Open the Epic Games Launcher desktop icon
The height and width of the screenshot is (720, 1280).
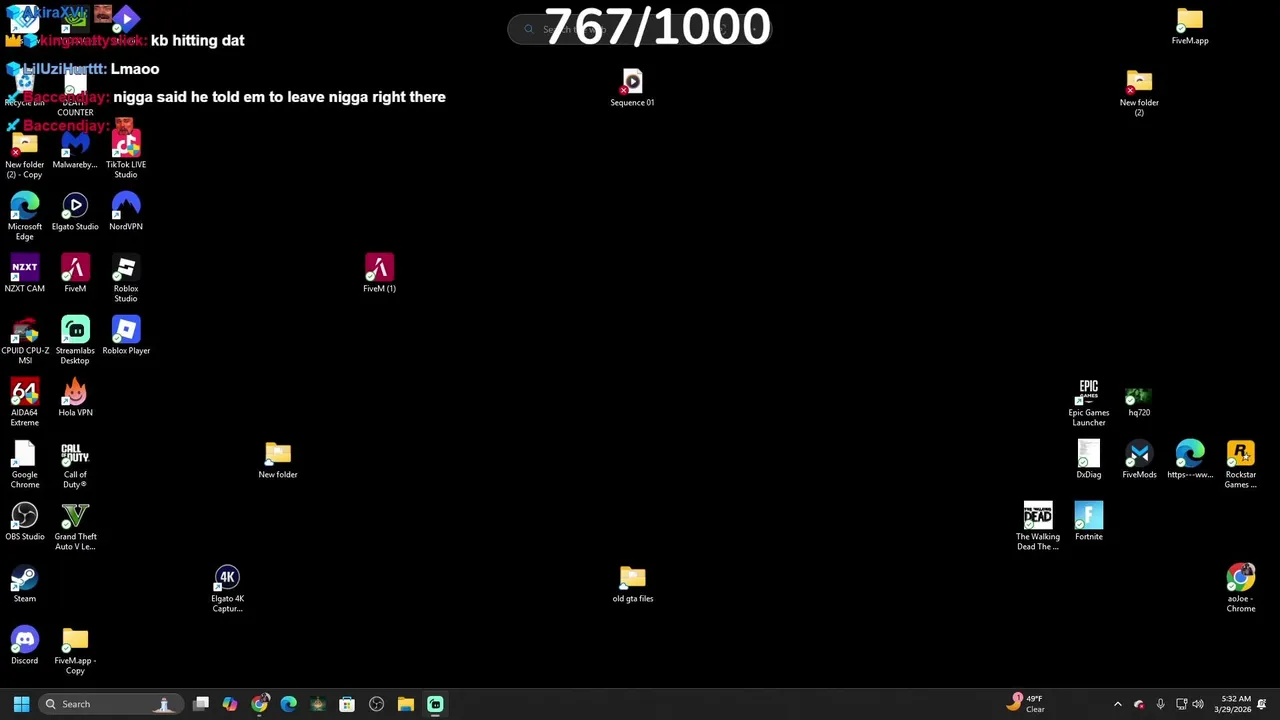coord(1089,402)
